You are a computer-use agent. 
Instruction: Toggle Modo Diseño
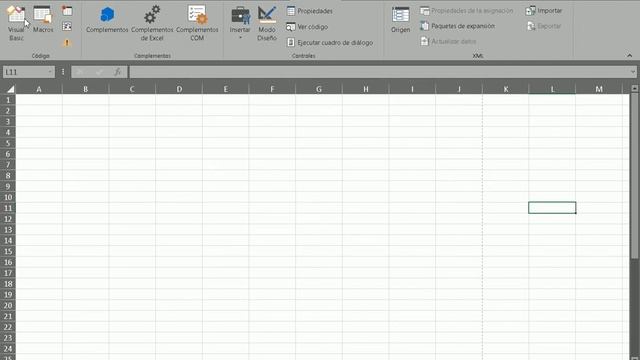pos(267,23)
